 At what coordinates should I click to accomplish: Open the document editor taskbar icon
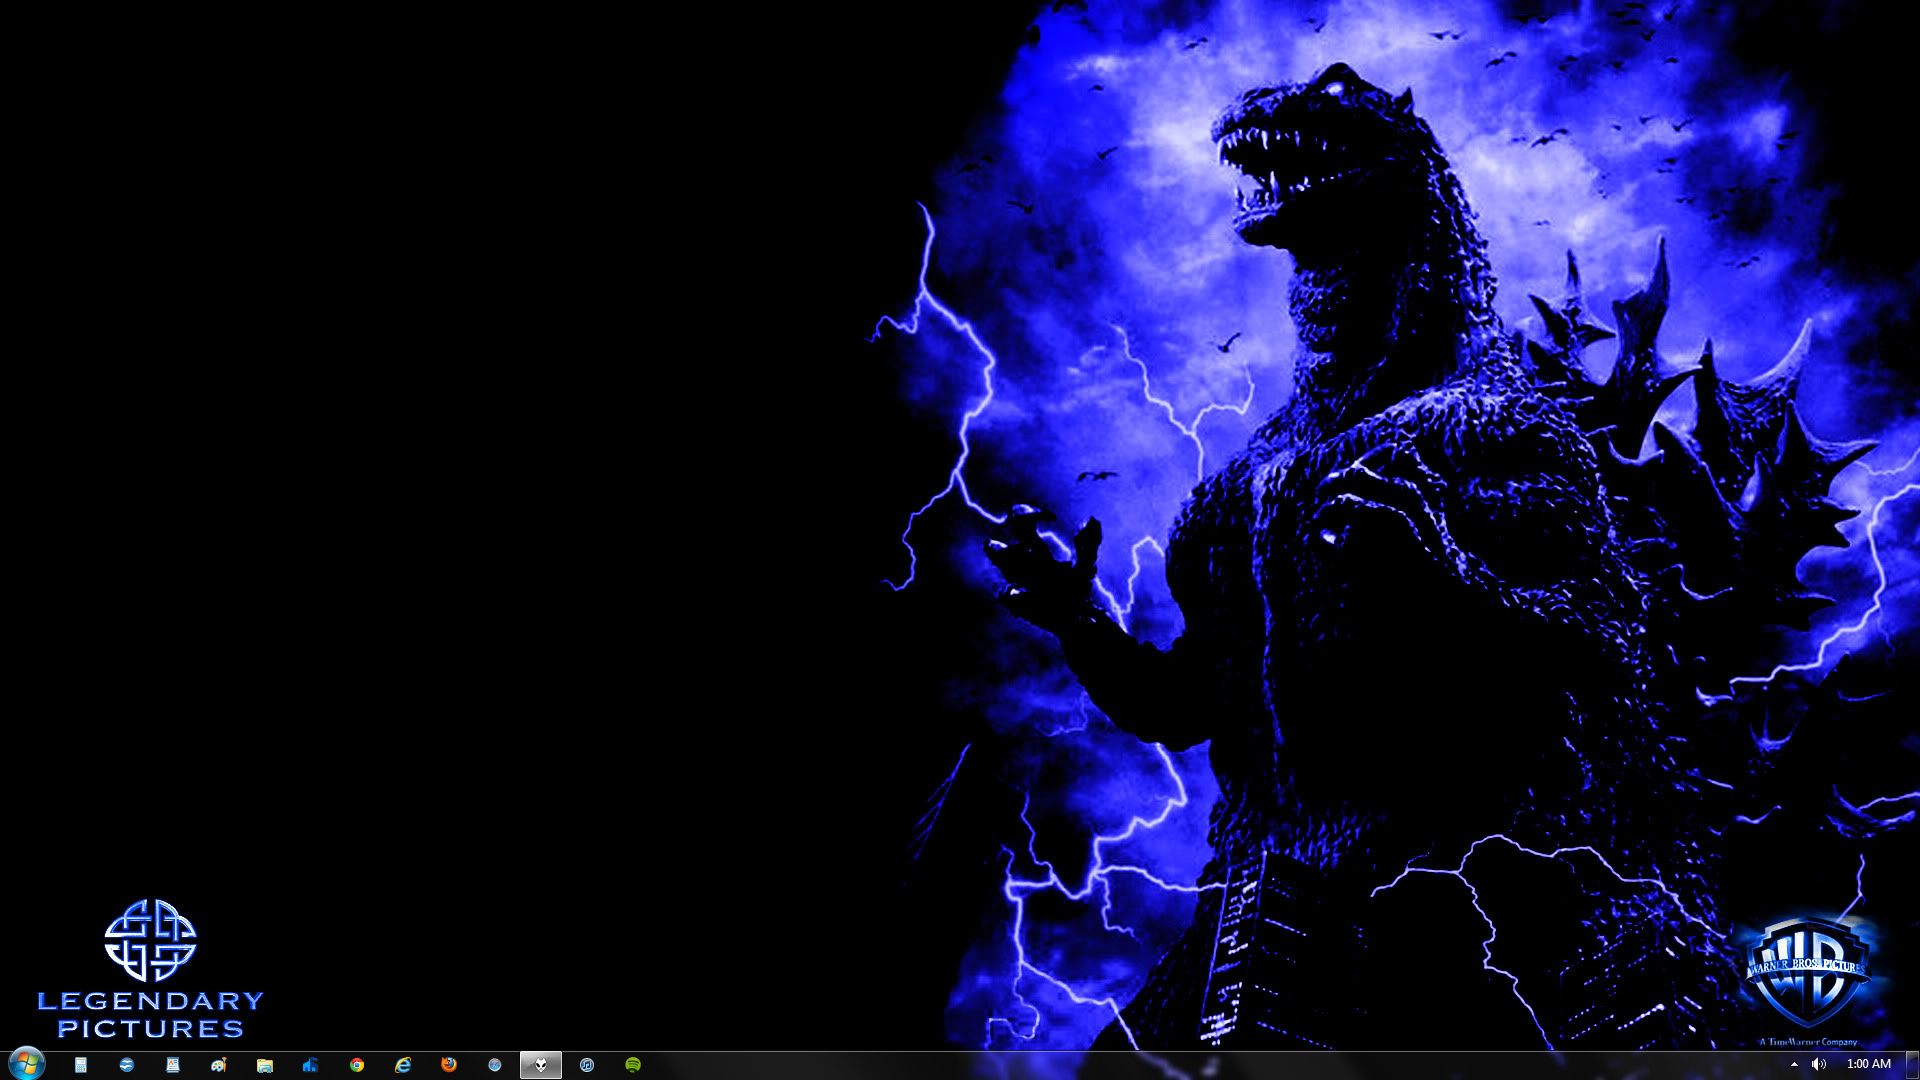coord(173,1065)
